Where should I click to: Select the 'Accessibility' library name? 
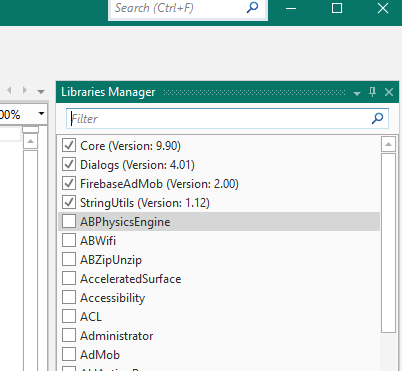click(113, 298)
